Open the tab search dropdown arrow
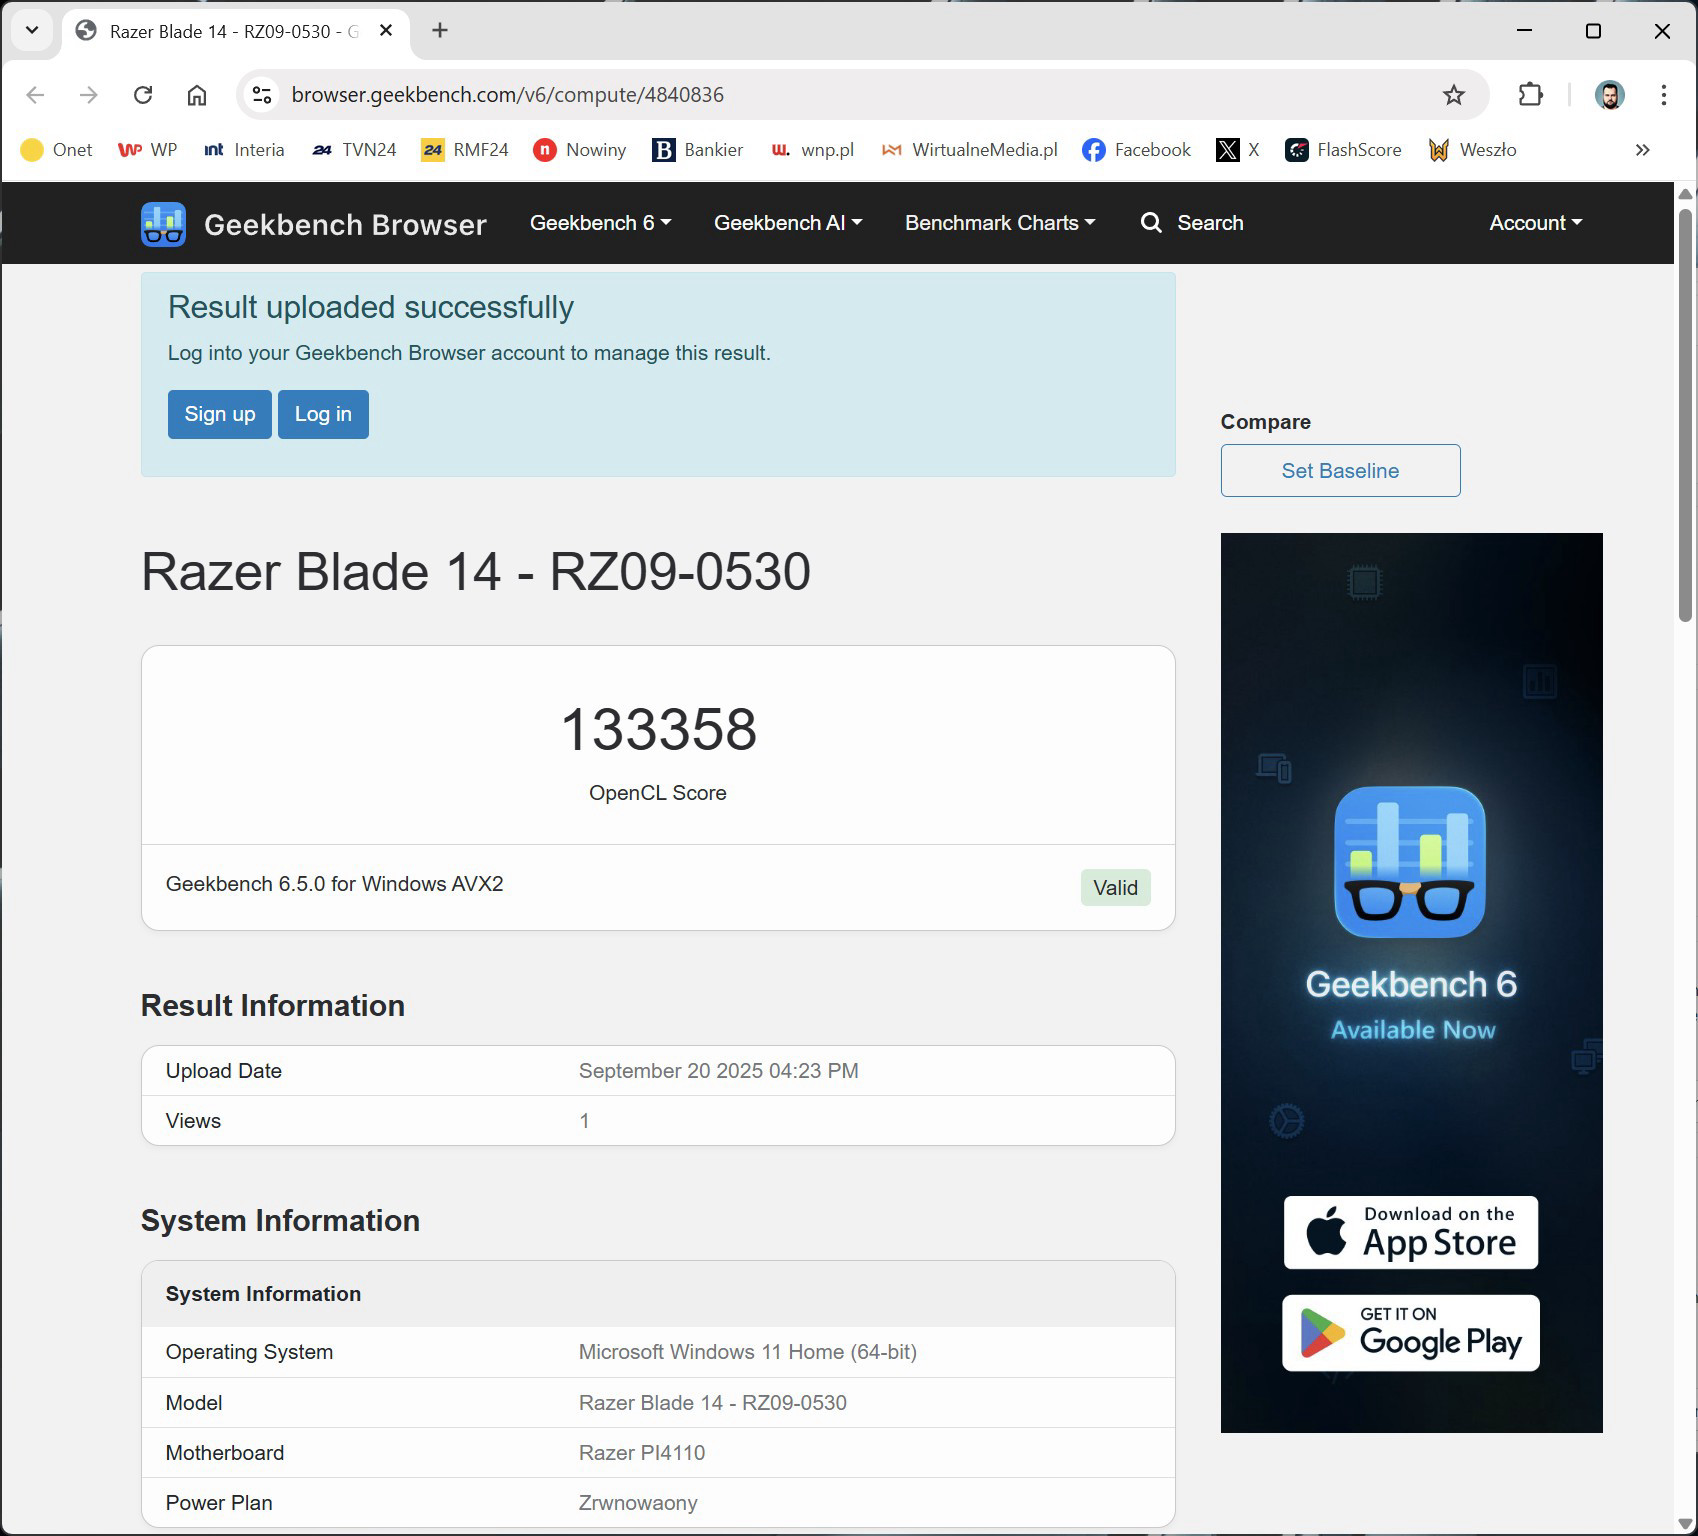 [x=32, y=30]
